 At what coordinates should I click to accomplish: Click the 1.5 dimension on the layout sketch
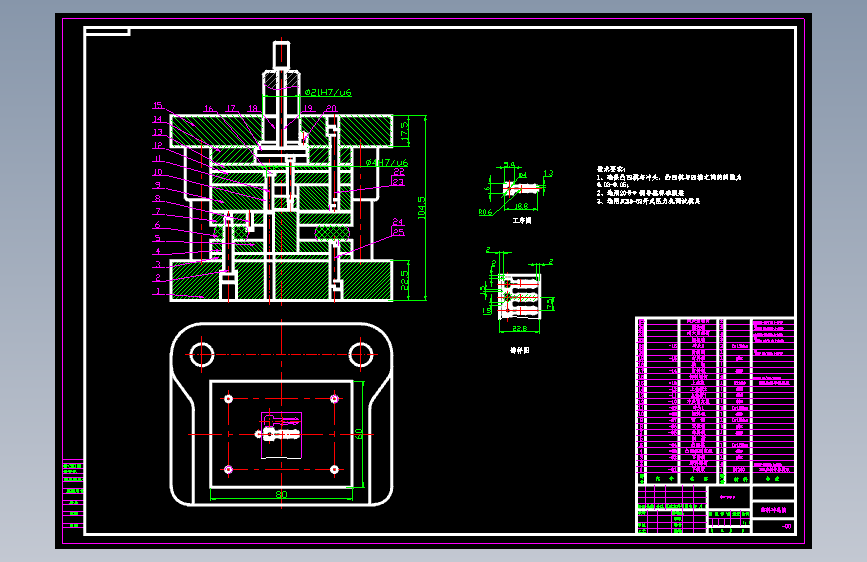pyautogui.click(x=487, y=311)
